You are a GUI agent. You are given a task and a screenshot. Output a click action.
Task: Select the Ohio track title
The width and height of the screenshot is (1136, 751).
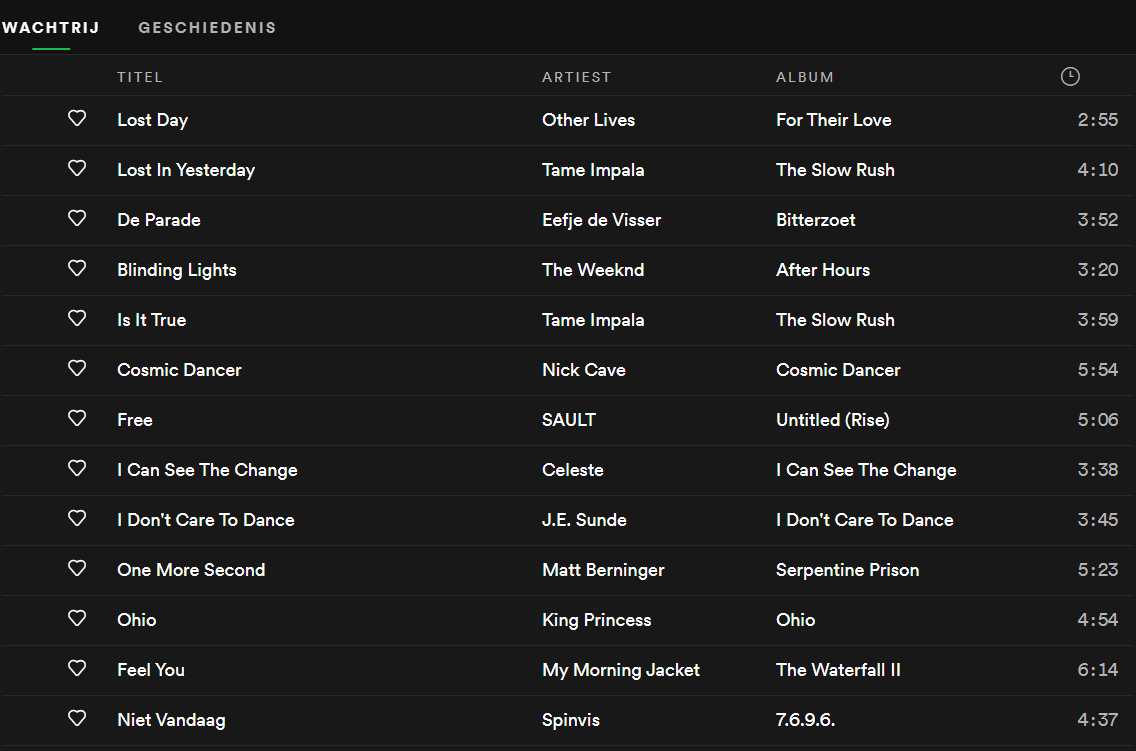pyautogui.click(x=137, y=620)
